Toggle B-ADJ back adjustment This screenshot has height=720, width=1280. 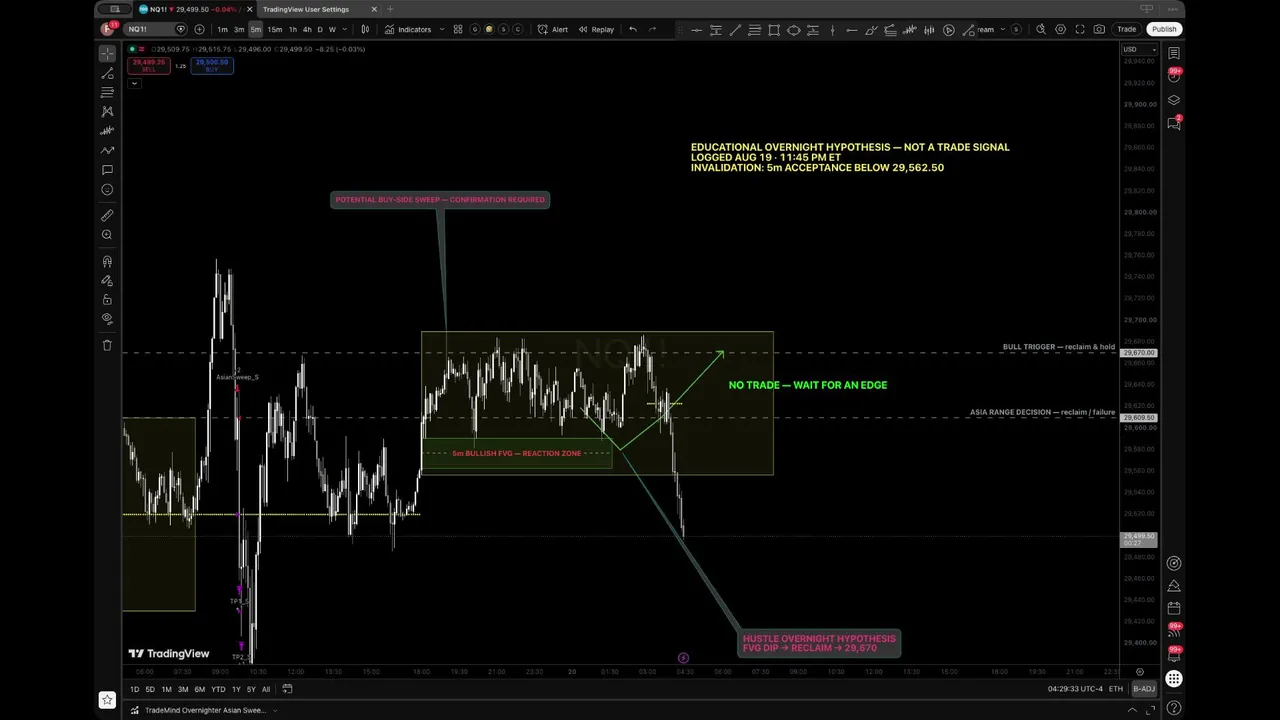[1143, 689]
